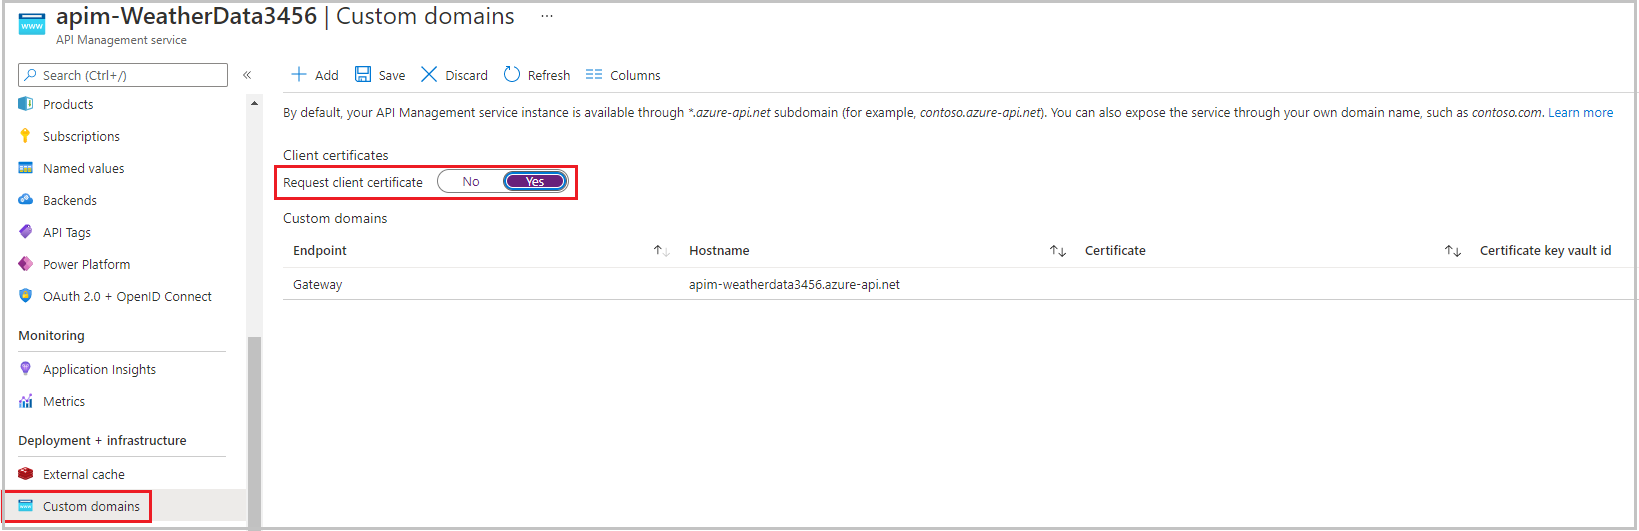Click the OAuth 2.0 shield icon

coord(26,296)
